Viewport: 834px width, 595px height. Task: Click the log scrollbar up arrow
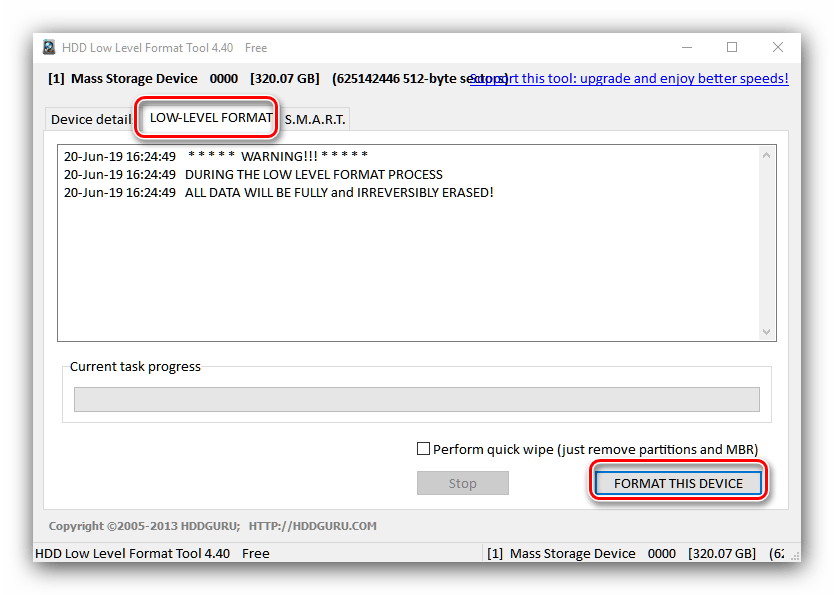(x=767, y=155)
